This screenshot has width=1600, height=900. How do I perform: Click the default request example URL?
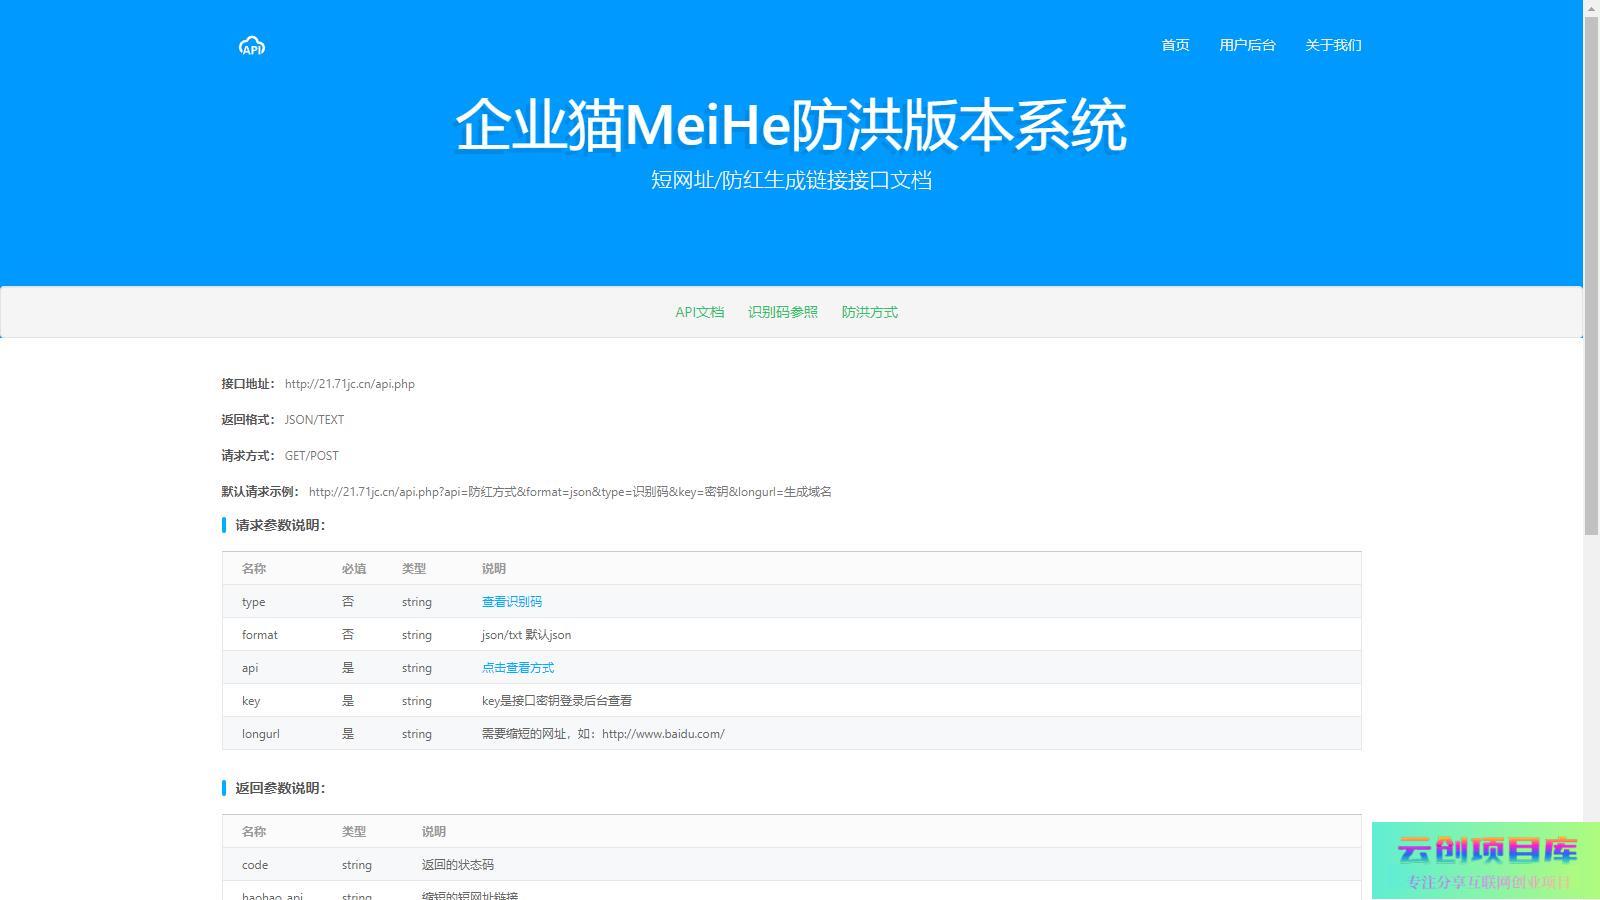(x=570, y=492)
